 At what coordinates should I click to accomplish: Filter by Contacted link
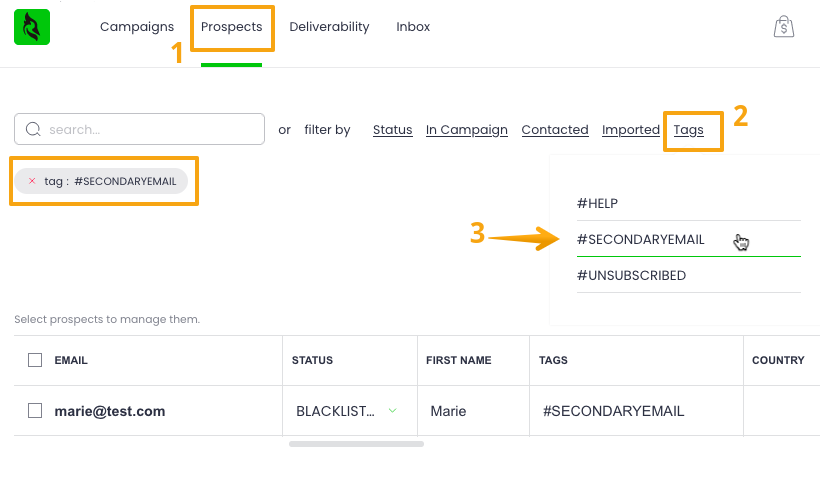[x=555, y=130]
